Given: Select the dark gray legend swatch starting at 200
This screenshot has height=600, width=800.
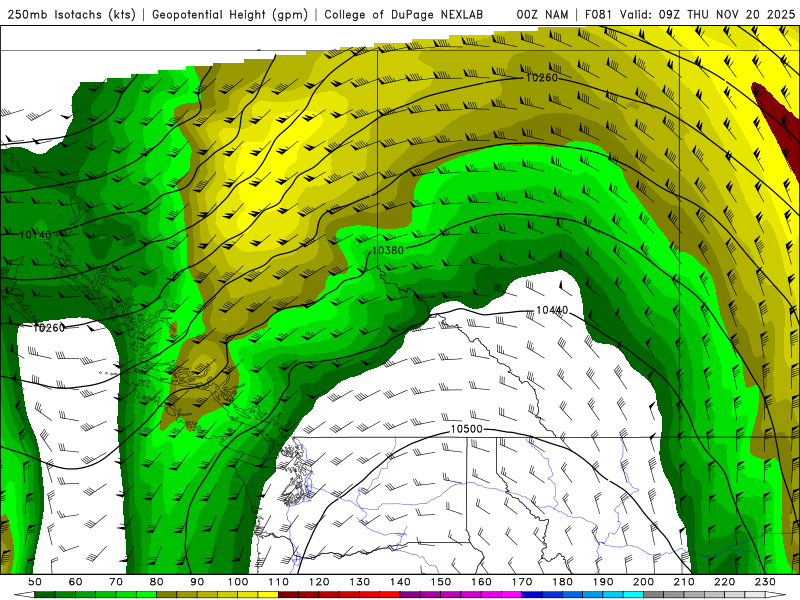Looking at the screenshot, I should (654, 595).
